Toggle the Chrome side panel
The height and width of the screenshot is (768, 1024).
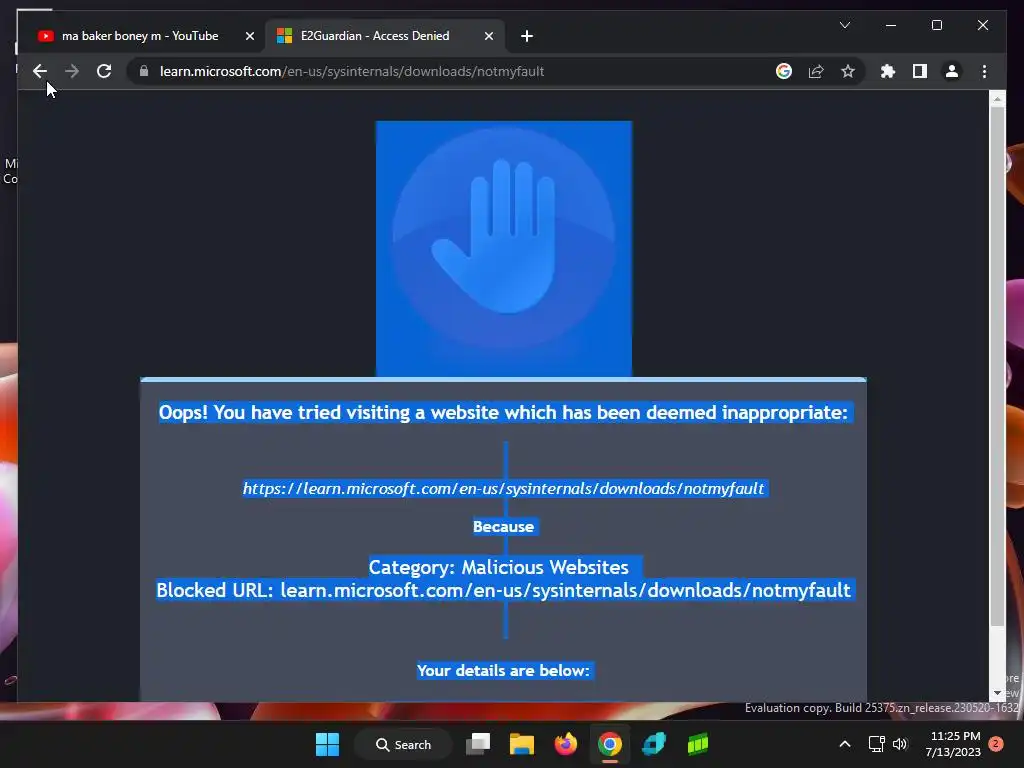pyautogui.click(x=920, y=71)
